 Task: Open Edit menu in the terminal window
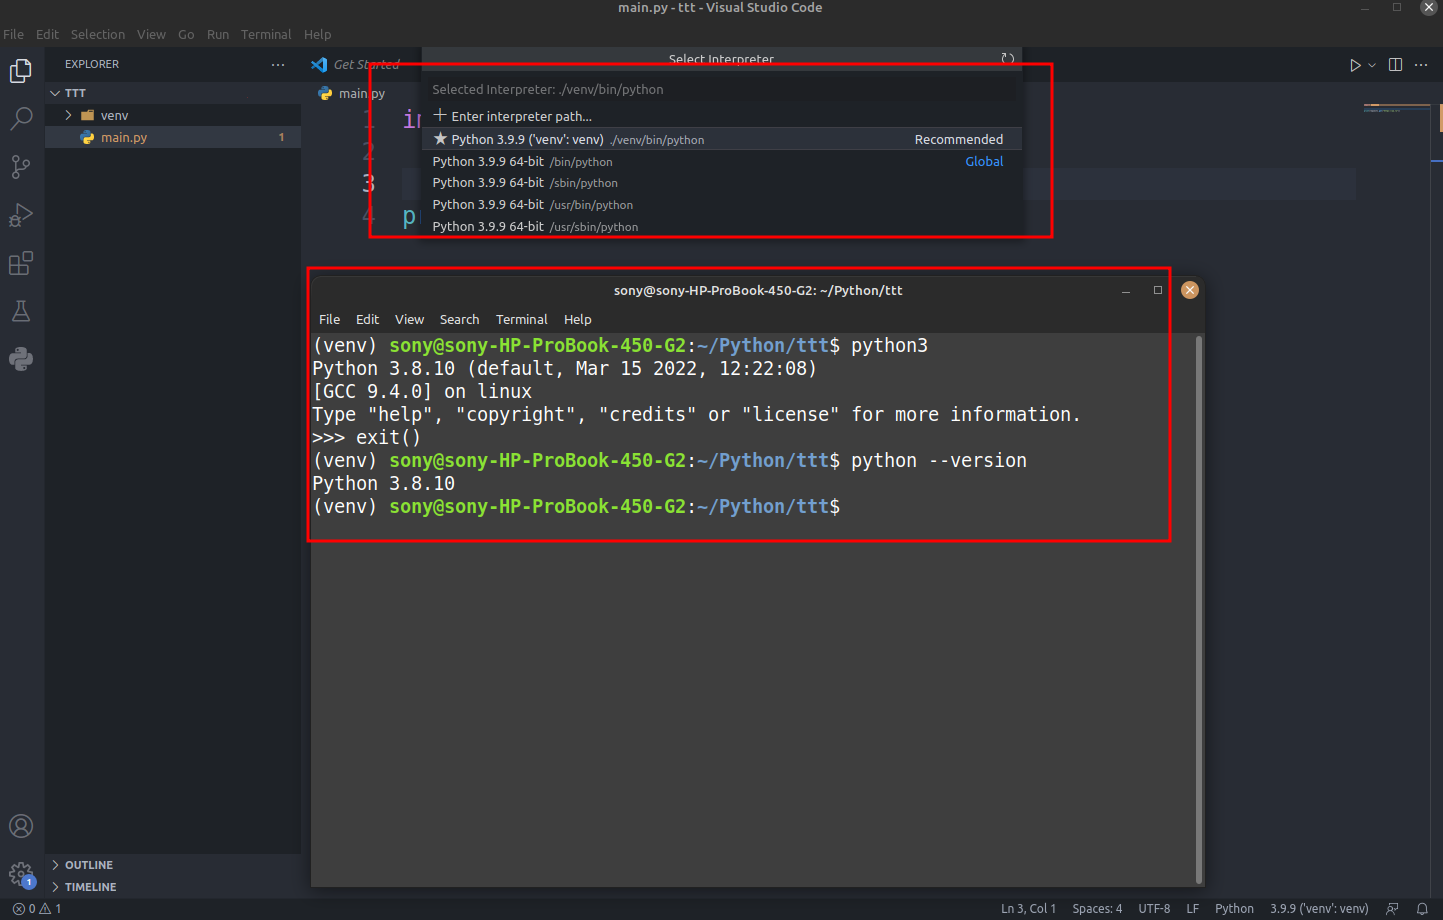tap(367, 319)
